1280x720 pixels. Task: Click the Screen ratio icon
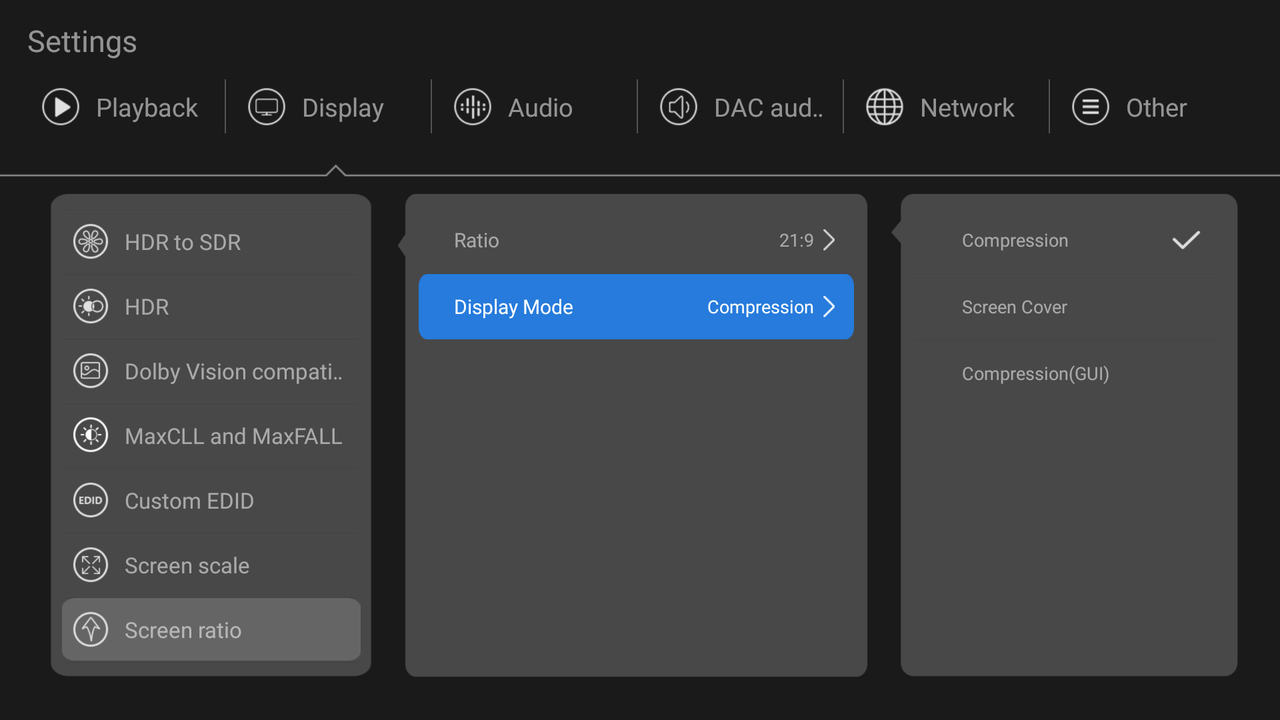coord(91,630)
